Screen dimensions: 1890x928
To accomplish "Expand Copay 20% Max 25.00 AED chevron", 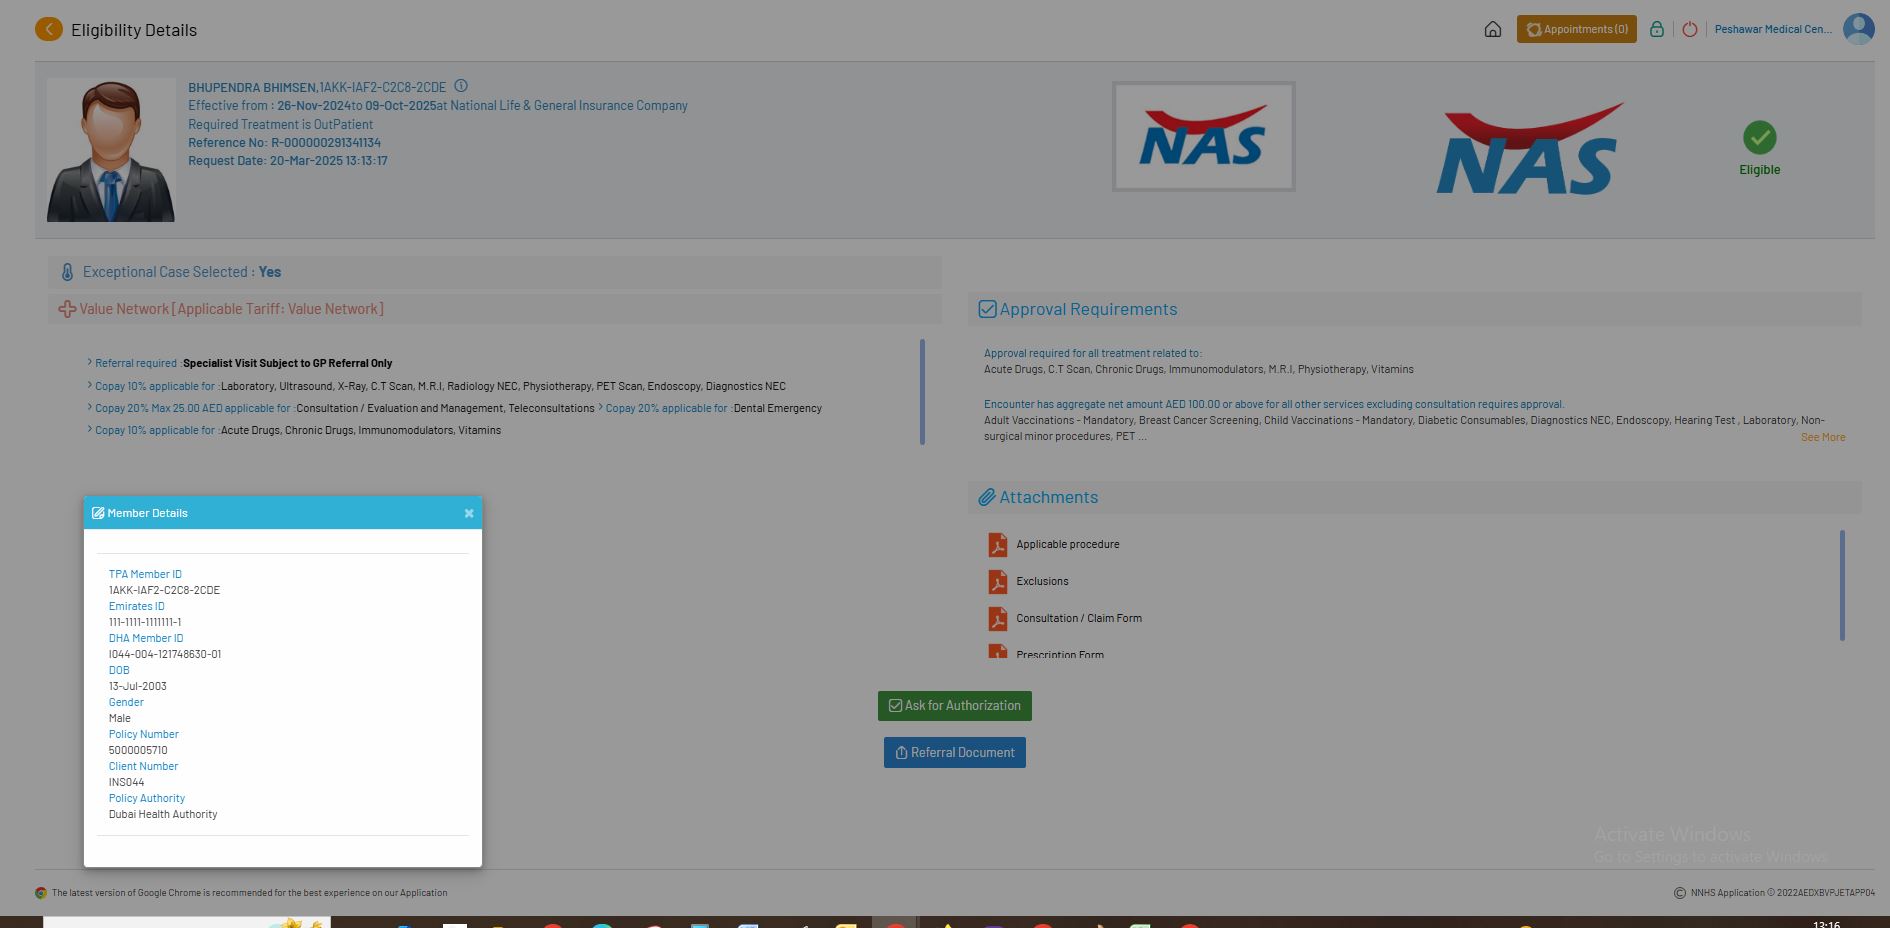I will [x=90, y=408].
